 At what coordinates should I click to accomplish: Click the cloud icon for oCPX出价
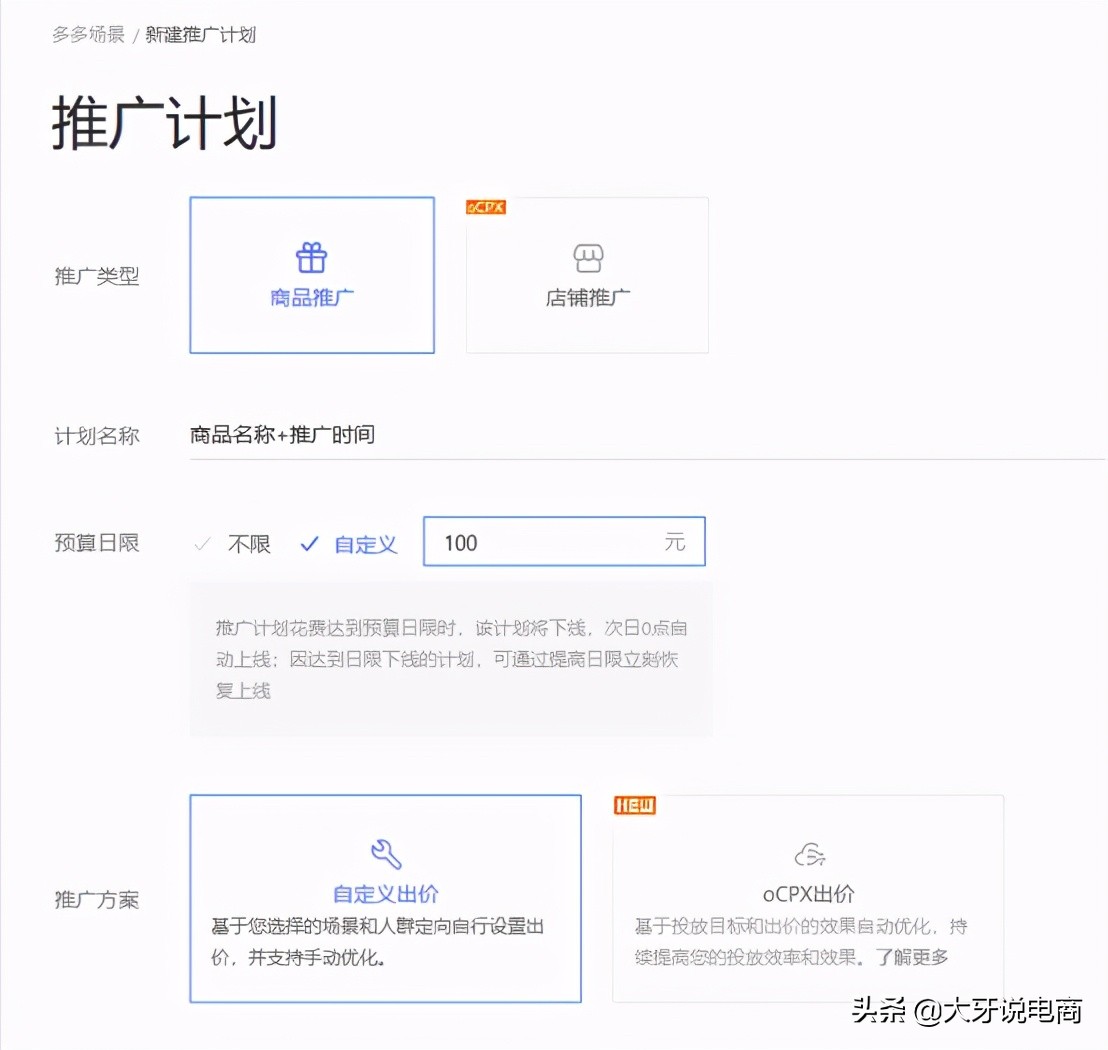point(810,851)
